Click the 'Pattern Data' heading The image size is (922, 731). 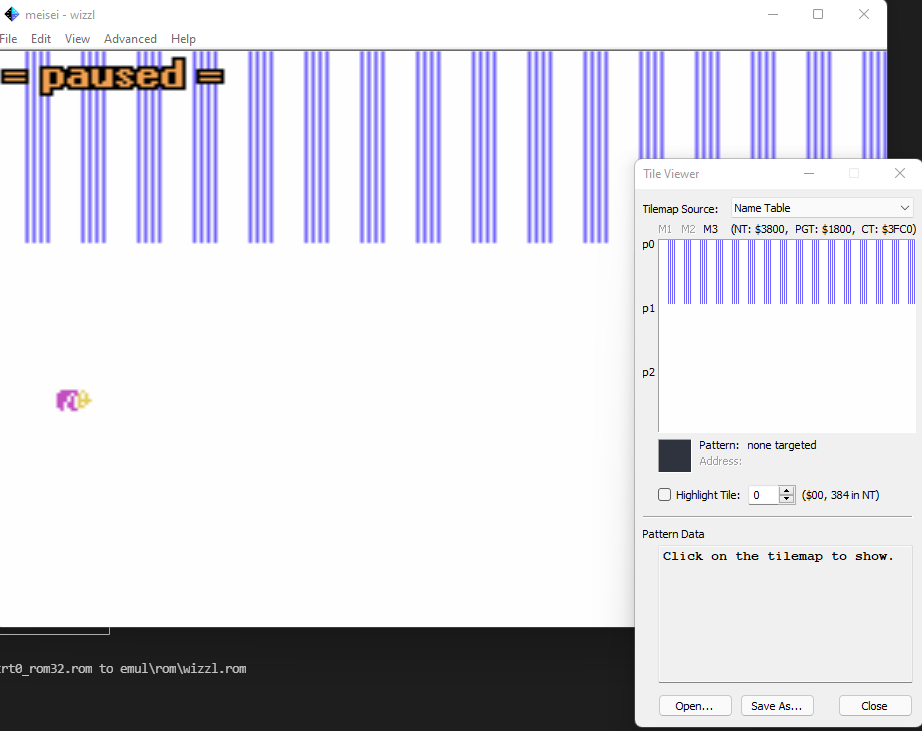click(x=673, y=534)
